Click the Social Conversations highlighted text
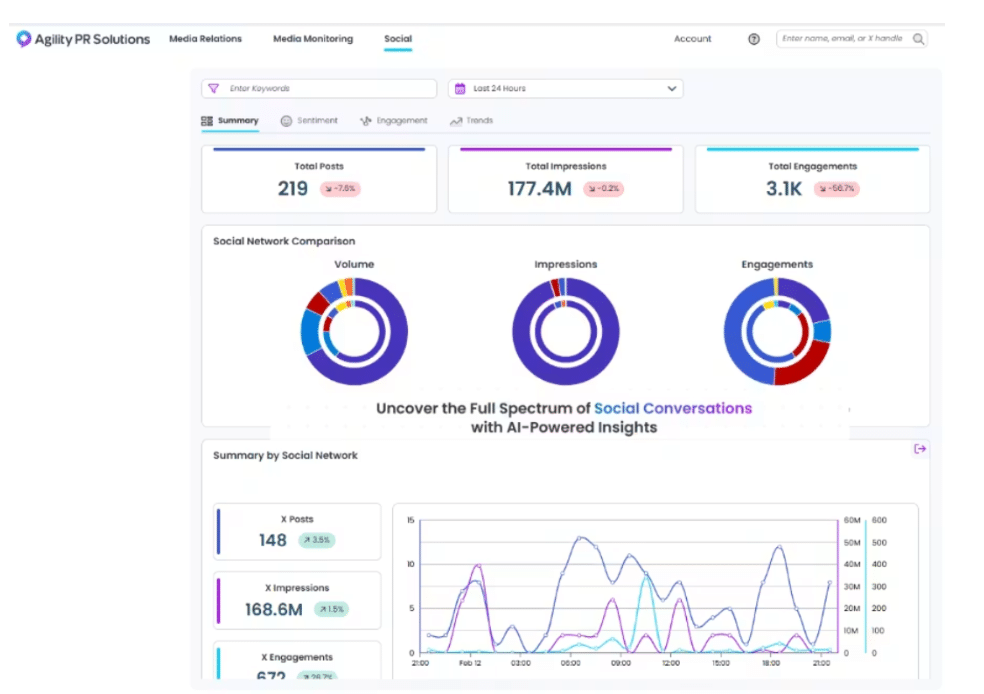The image size is (984, 694). point(673,408)
